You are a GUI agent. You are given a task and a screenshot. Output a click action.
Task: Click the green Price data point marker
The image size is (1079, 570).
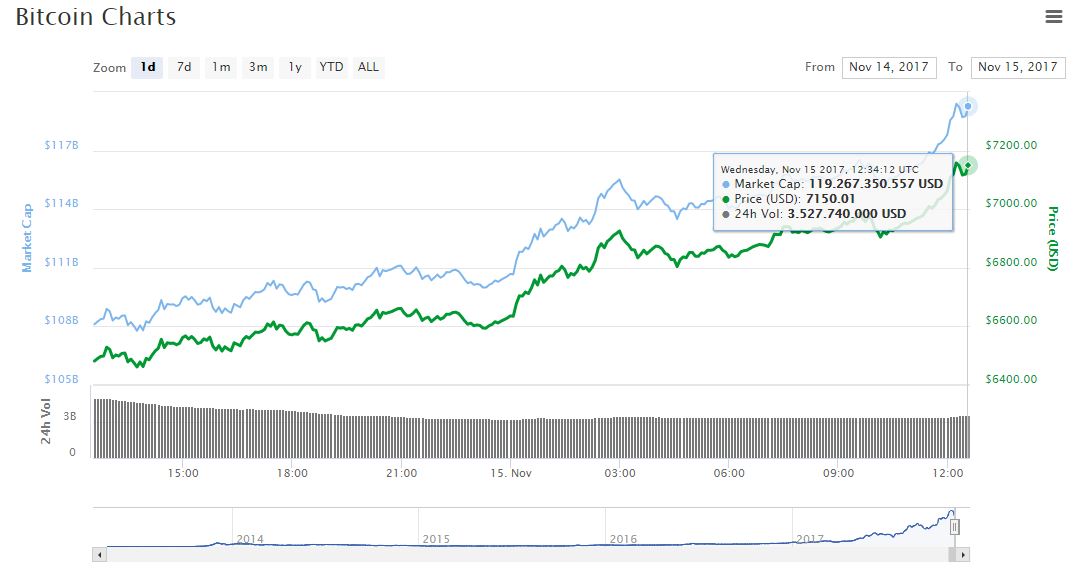point(968,165)
